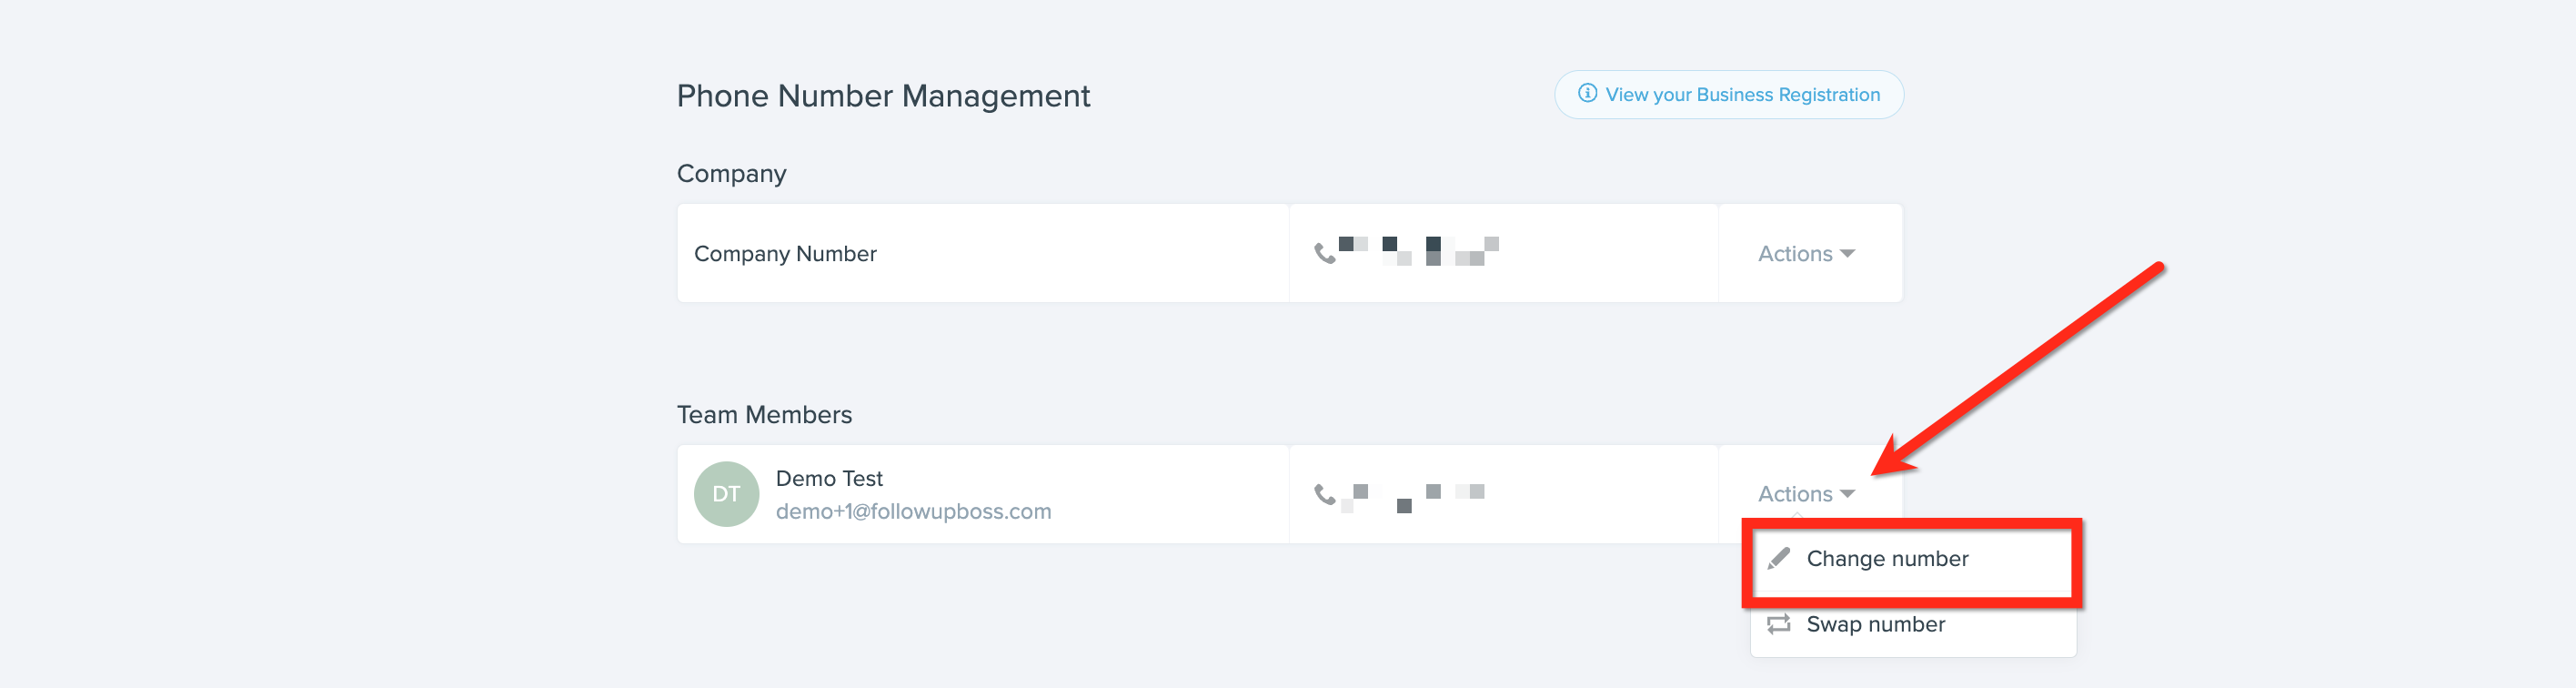Screen dimensions: 2576x688
Task: Click the Team Members heading
Action: coord(764,414)
